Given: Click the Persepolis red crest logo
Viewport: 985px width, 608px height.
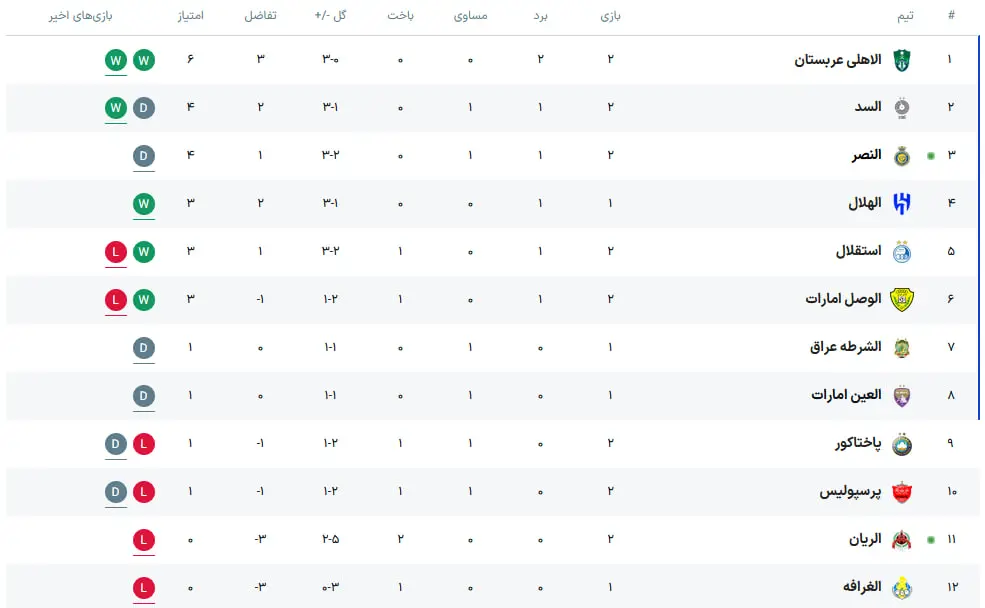Looking at the screenshot, I should (902, 492).
